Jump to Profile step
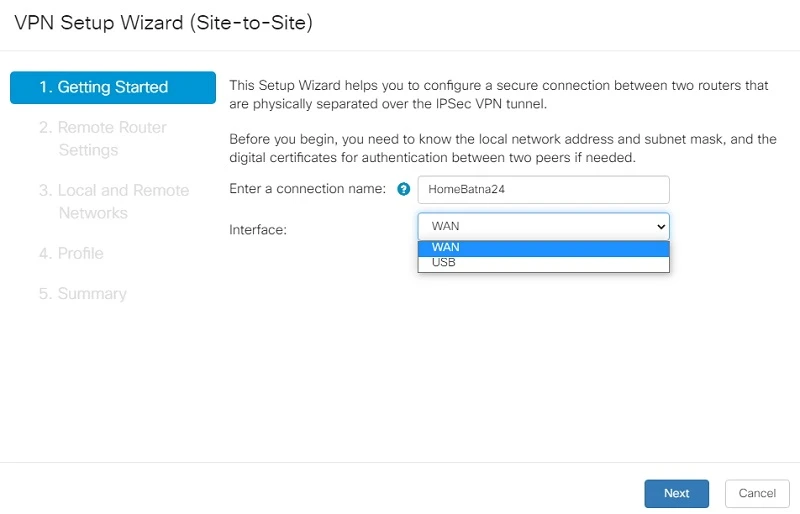 [71, 253]
